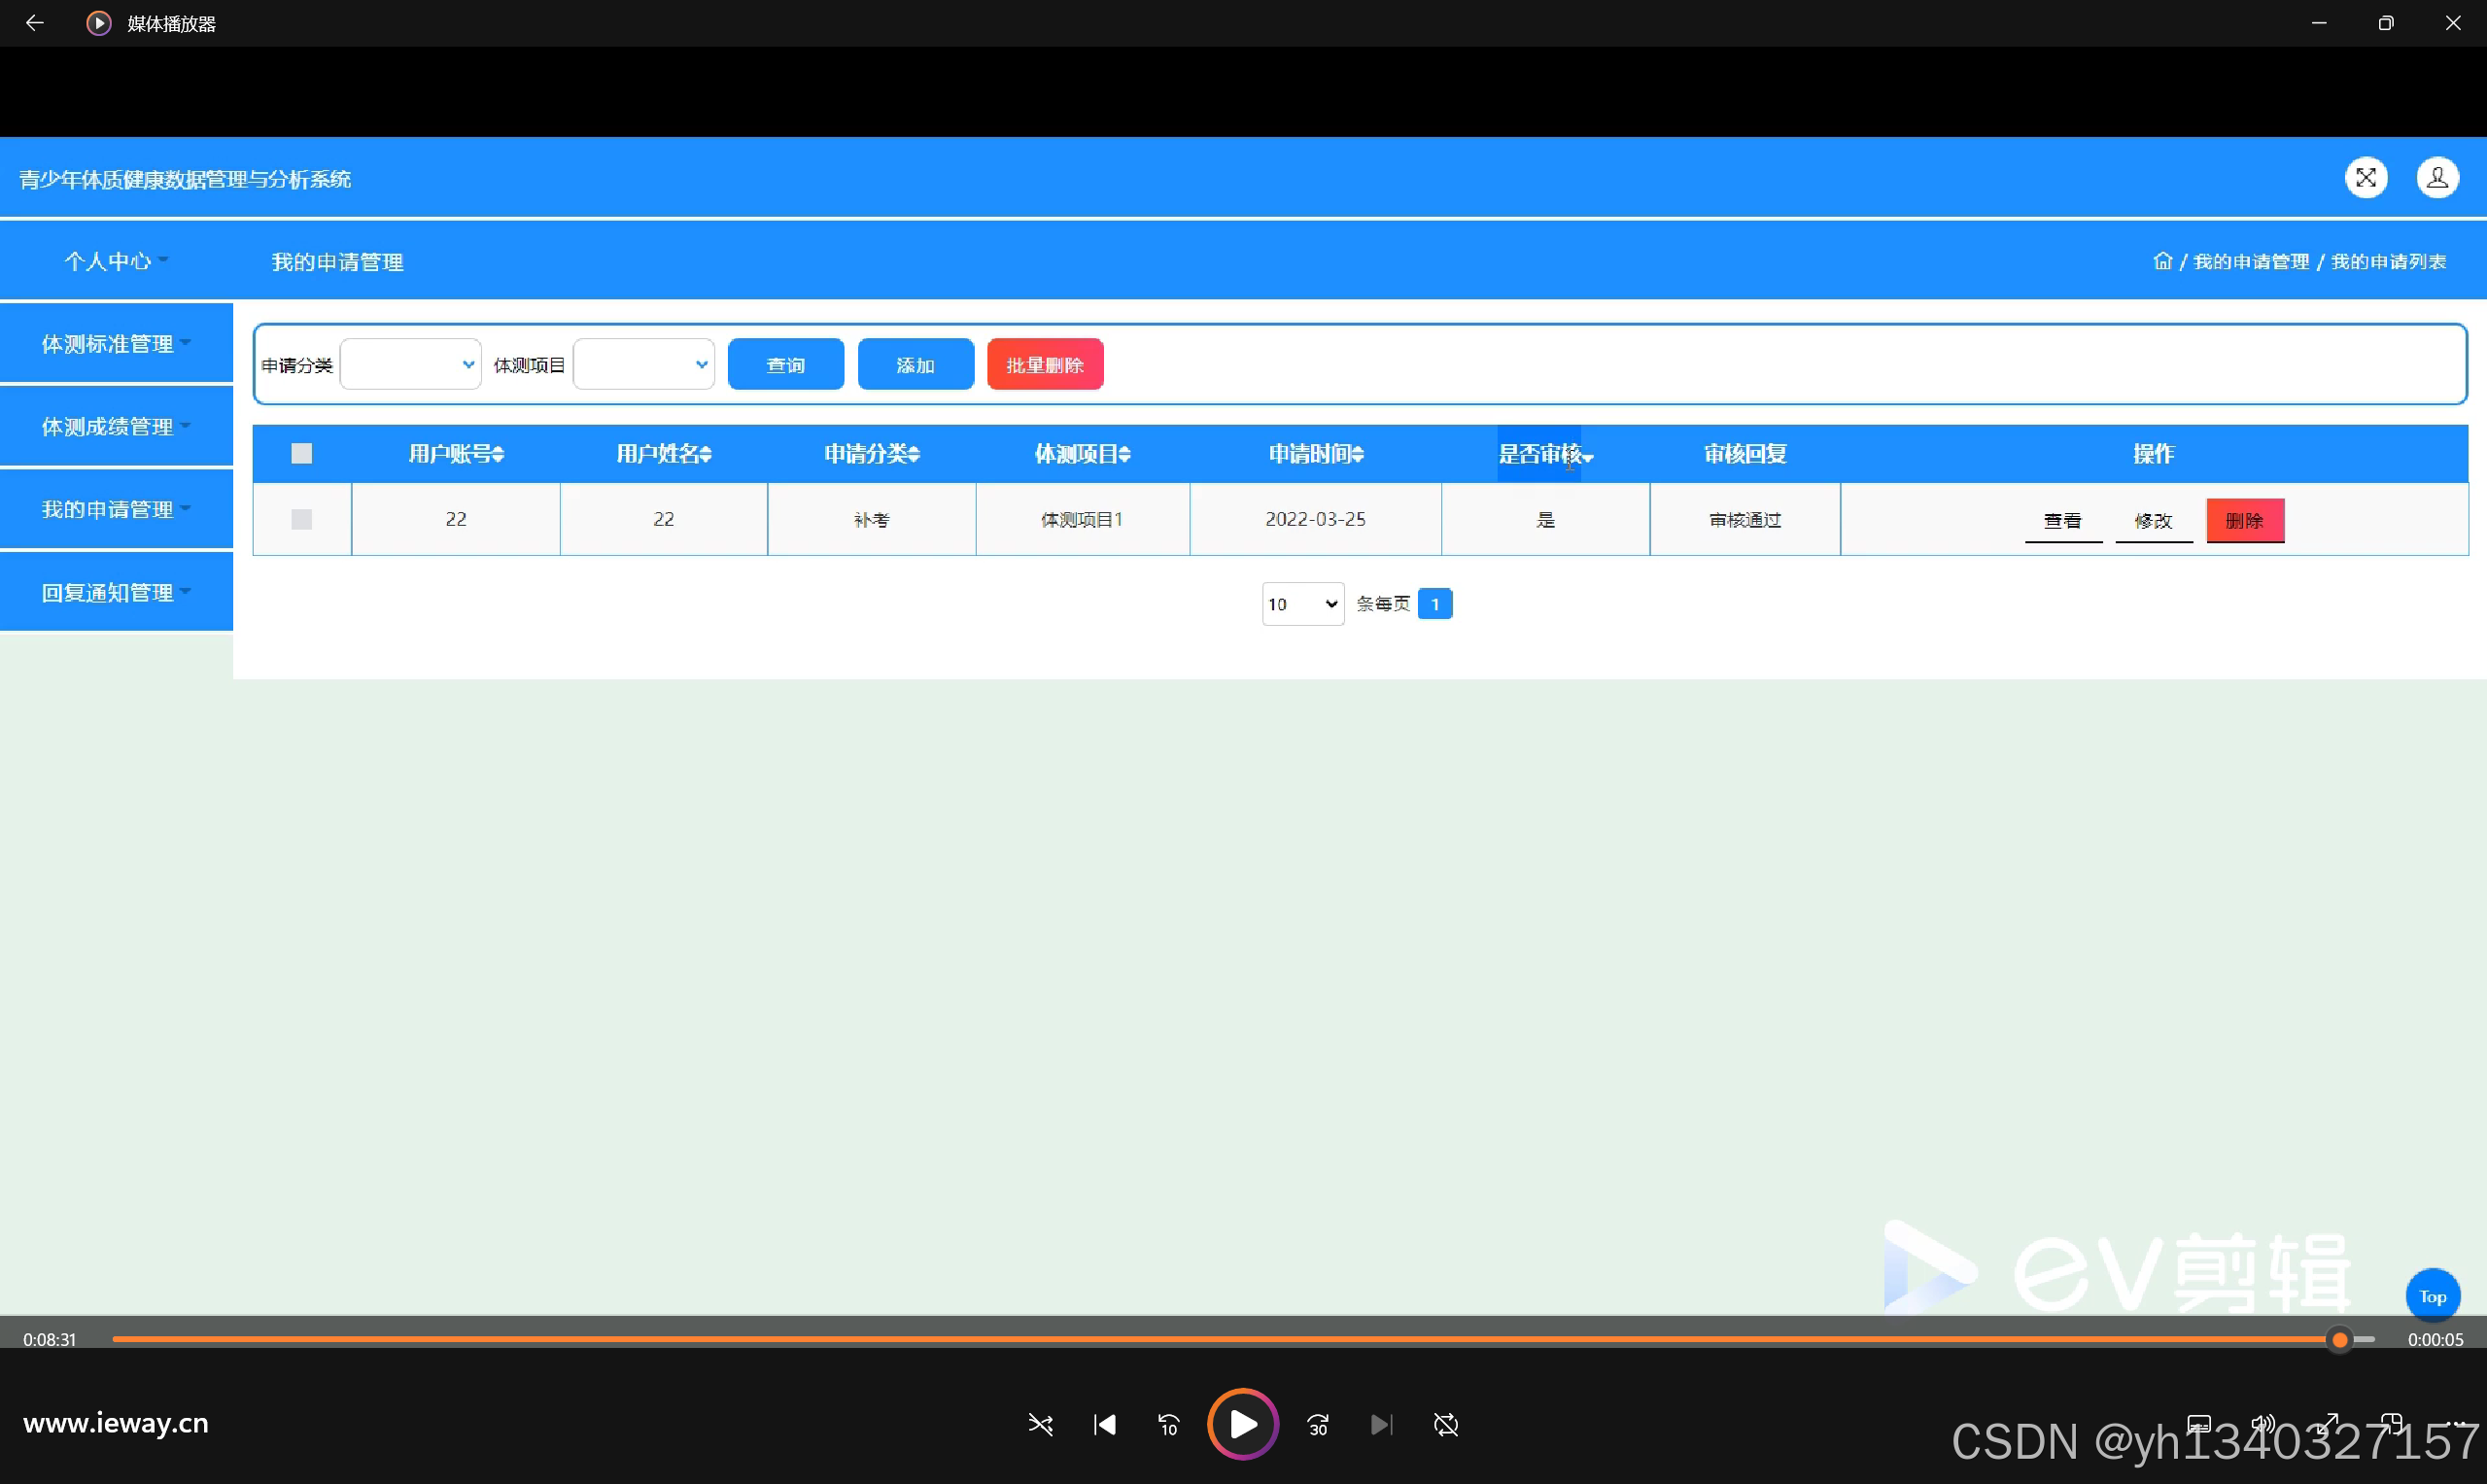Change the 10 items per page selector

[x=1302, y=604]
